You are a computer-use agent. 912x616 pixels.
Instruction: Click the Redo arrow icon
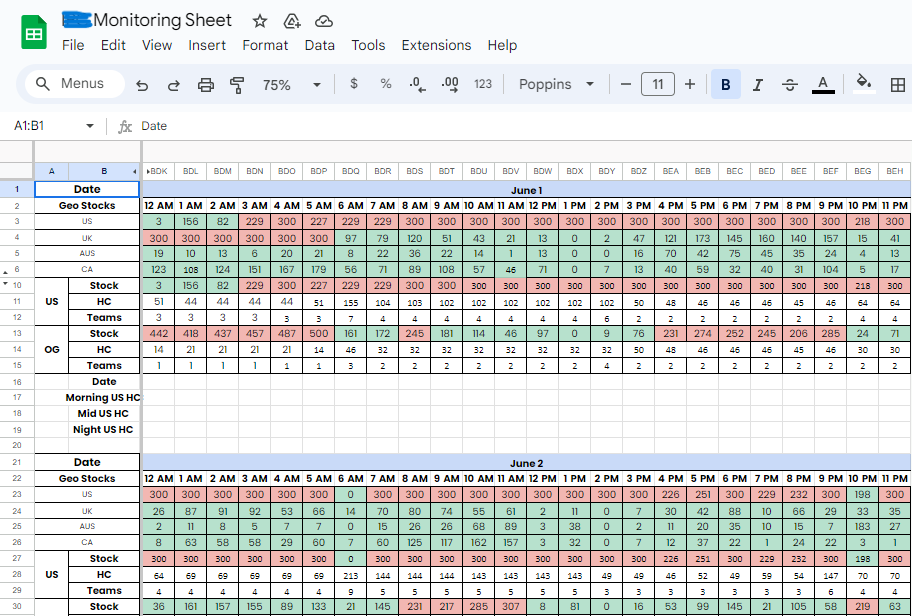pos(173,85)
